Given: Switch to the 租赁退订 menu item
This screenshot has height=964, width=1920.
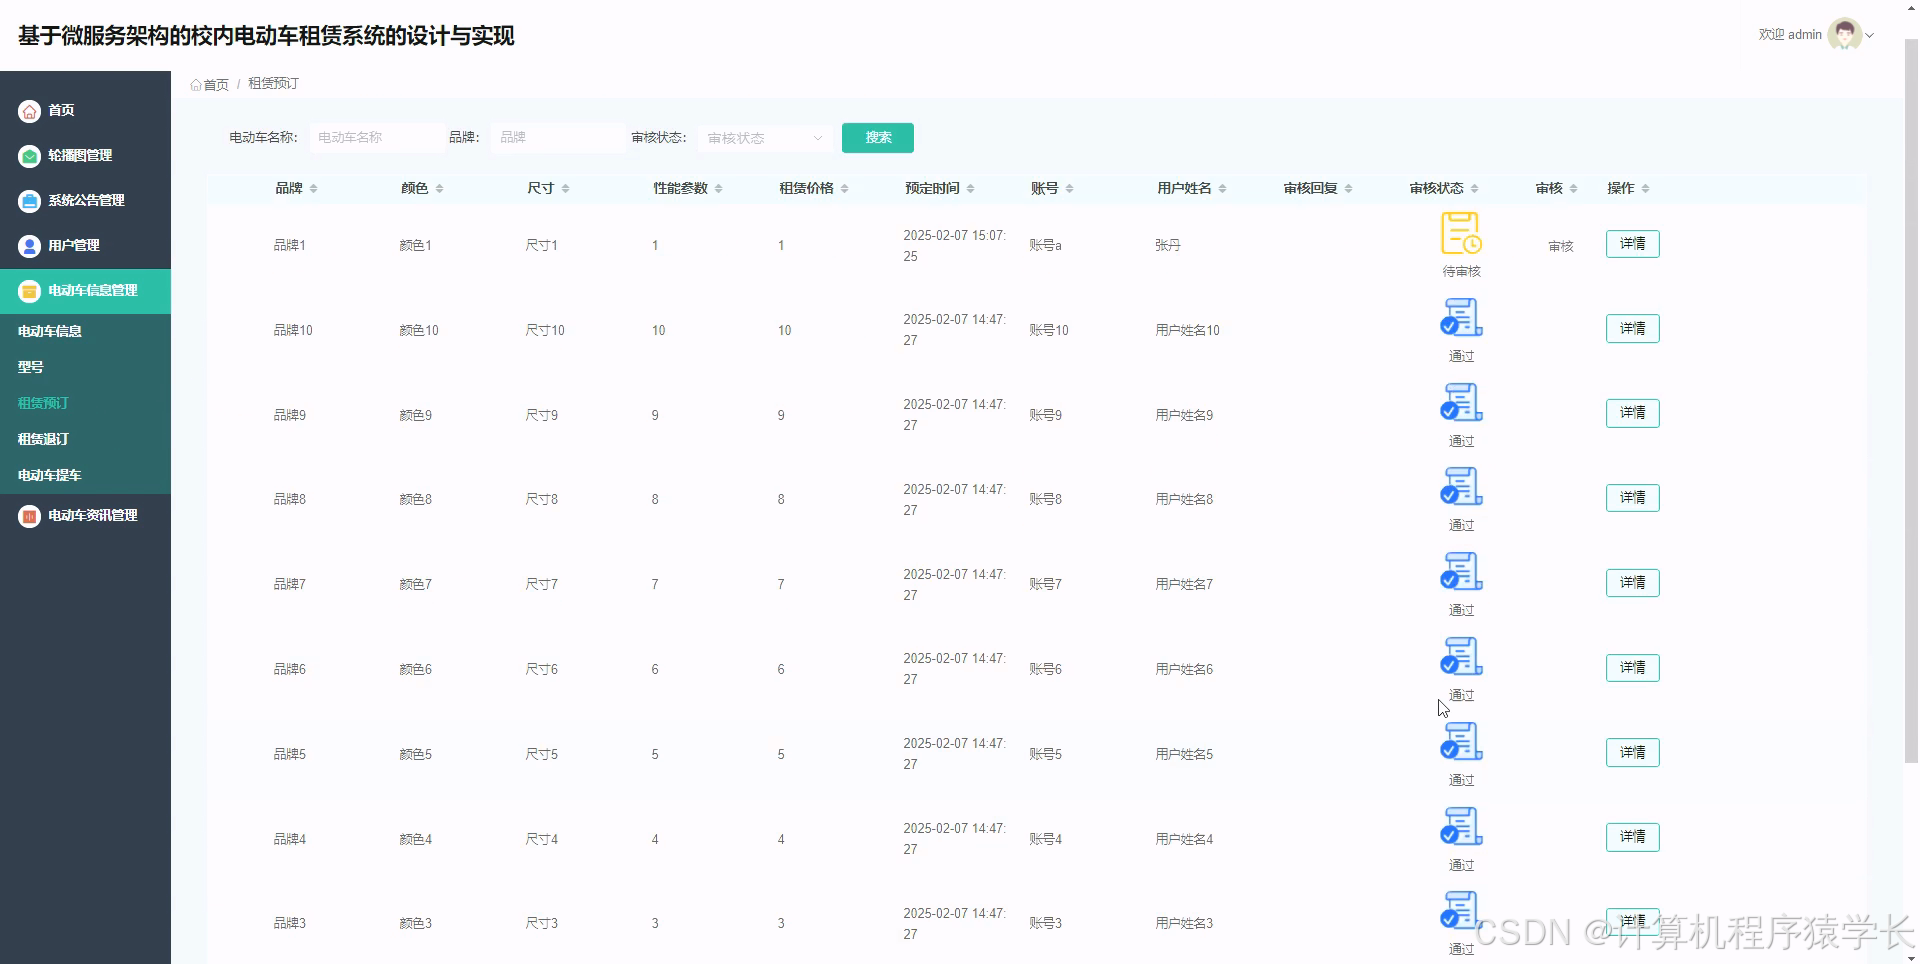Looking at the screenshot, I should point(42,439).
